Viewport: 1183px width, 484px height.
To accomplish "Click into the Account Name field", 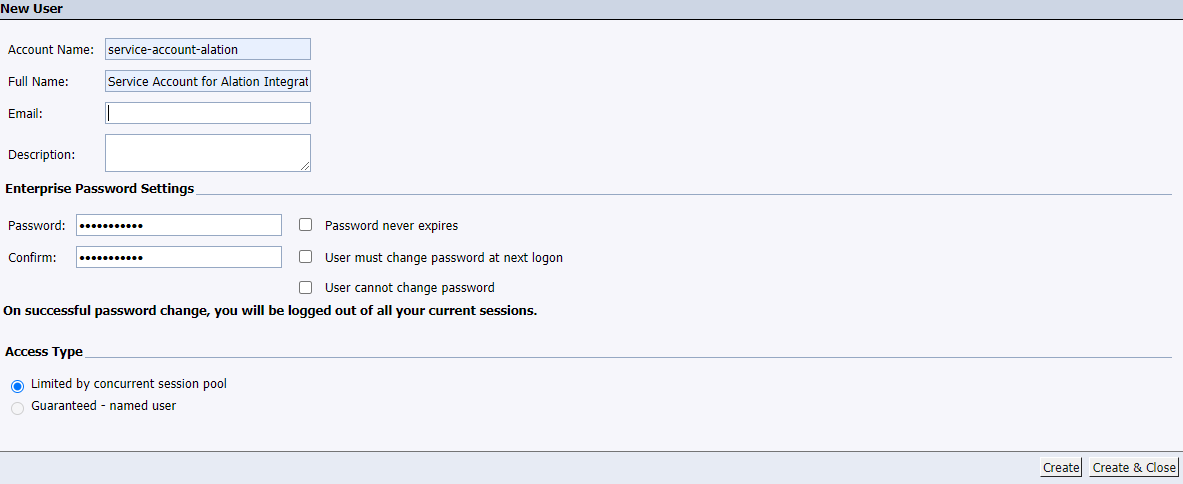I will pyautogui.click(x=207, y=49).
